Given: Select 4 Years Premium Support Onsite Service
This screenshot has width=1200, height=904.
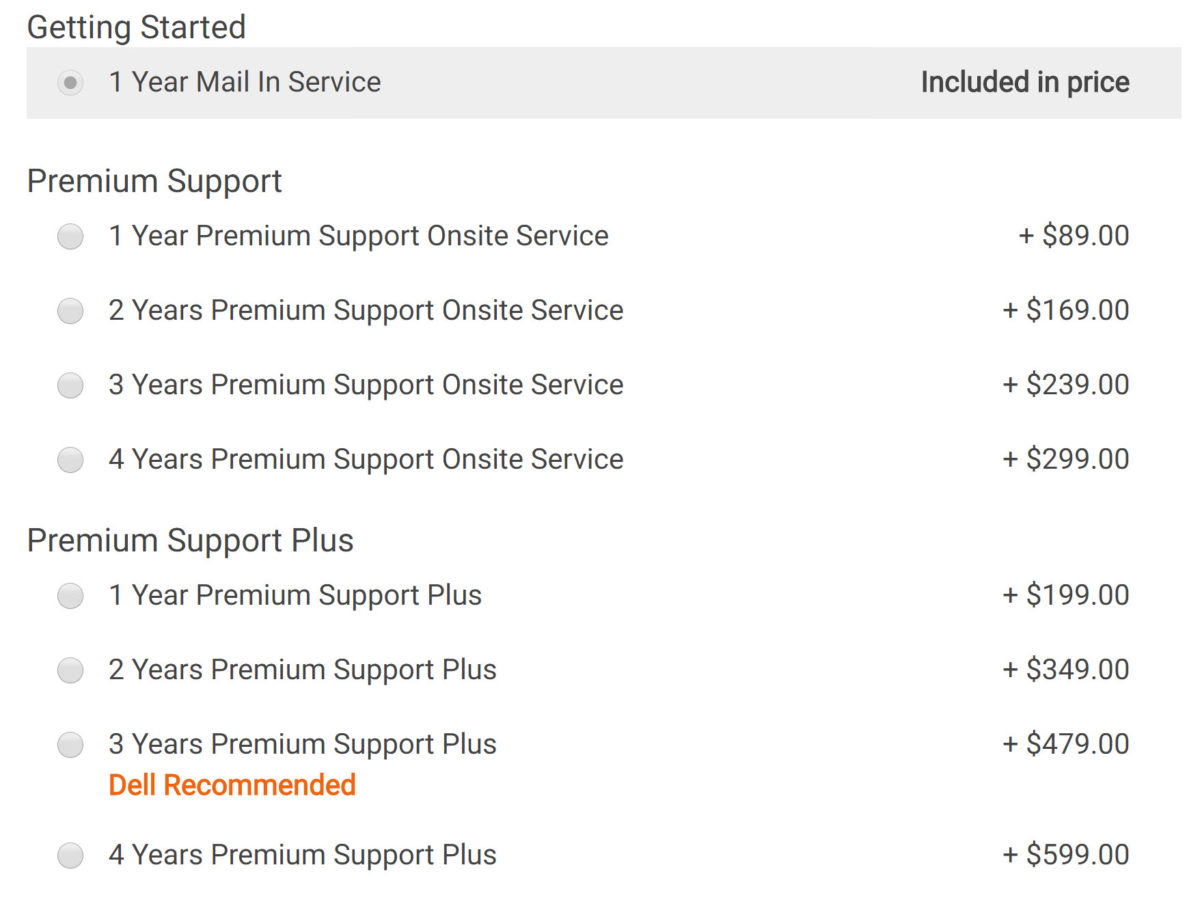Looking at the screenshot, I should 70,459.
